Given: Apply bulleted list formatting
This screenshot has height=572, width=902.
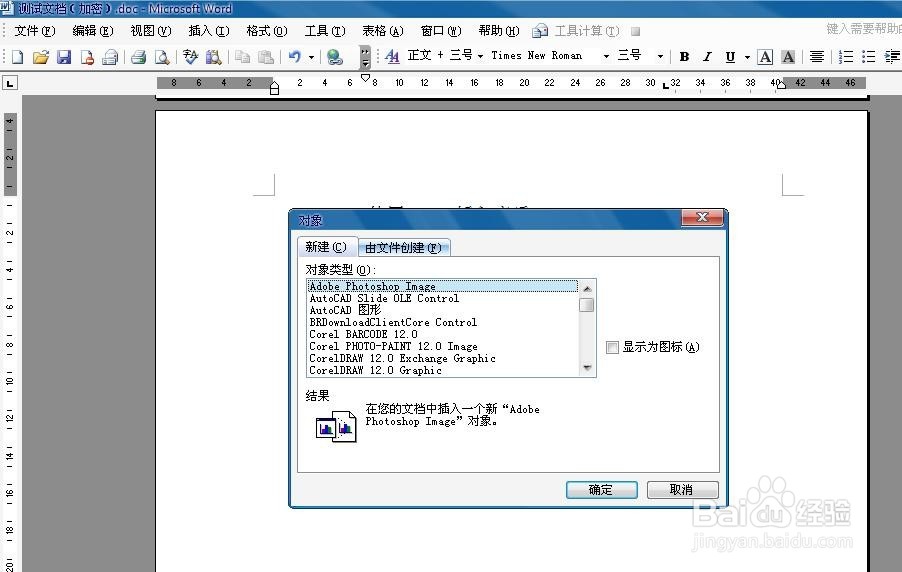Looking at the screenshot, I should (x=869, y=56).
